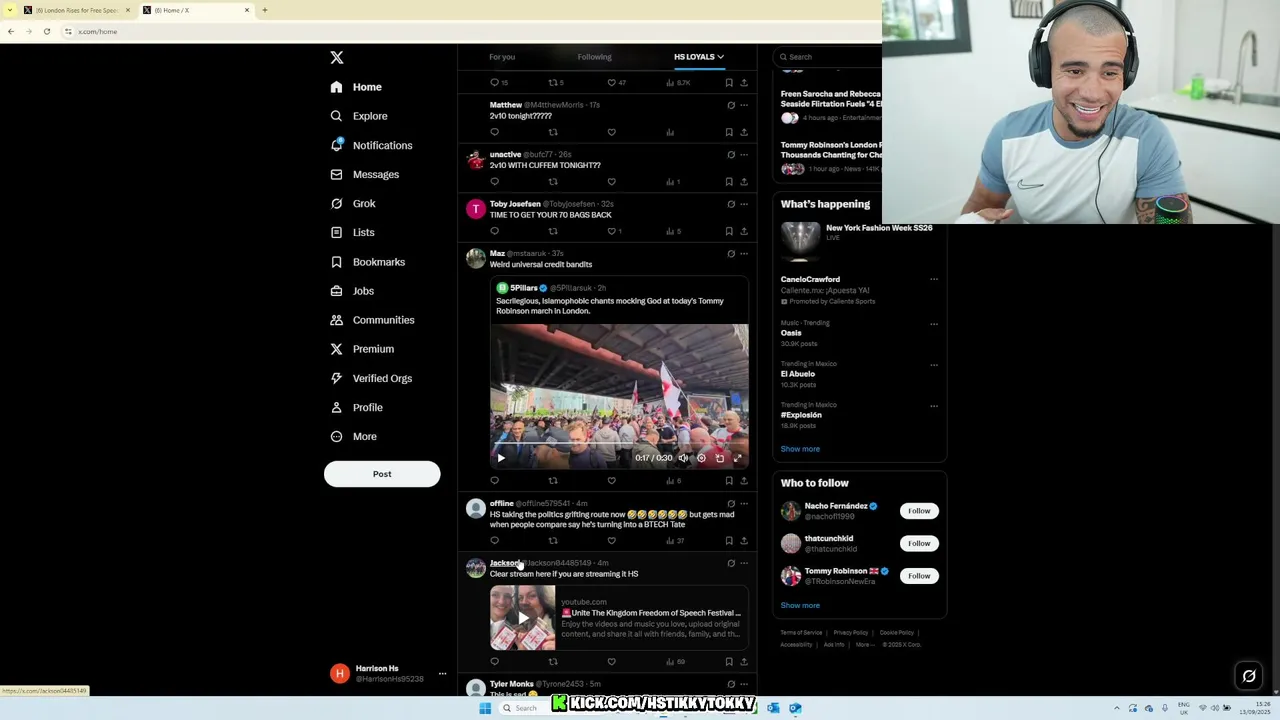Open Notifications with the bell icon
The height and width of the screenshot is (720, 1280).
[337, 145]
